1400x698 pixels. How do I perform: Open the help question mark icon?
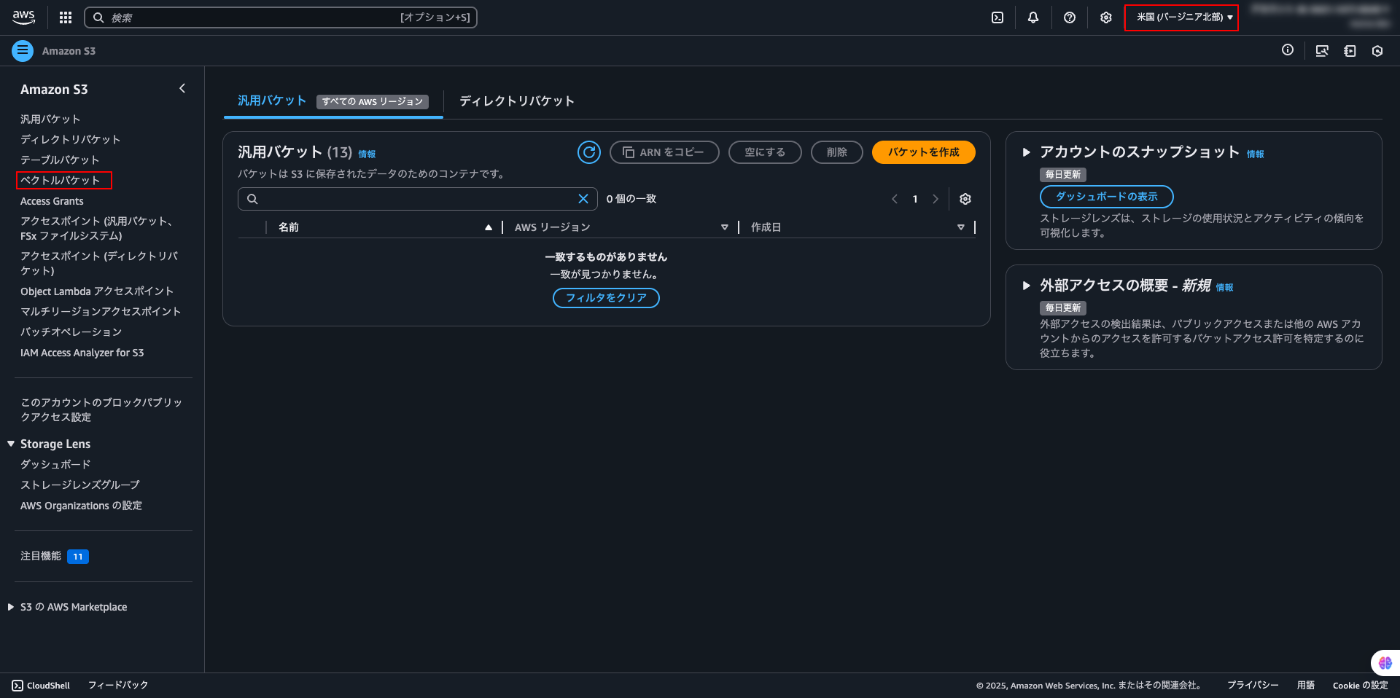point(1069,17)
